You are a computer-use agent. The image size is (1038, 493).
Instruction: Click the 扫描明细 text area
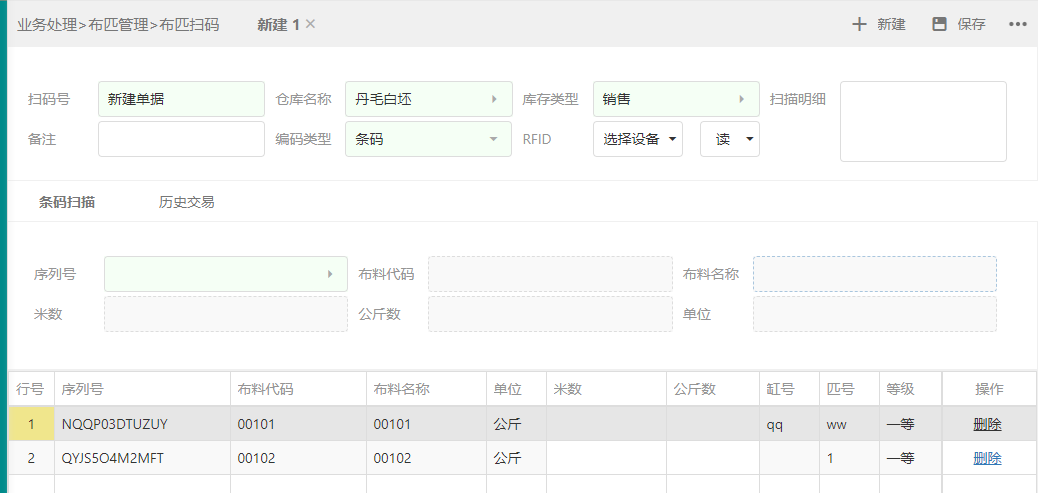(922, 121)
